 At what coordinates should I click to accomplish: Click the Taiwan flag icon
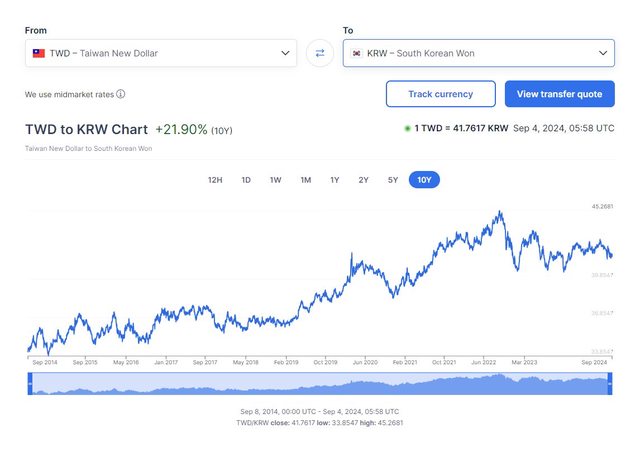(x=39, y=53)
